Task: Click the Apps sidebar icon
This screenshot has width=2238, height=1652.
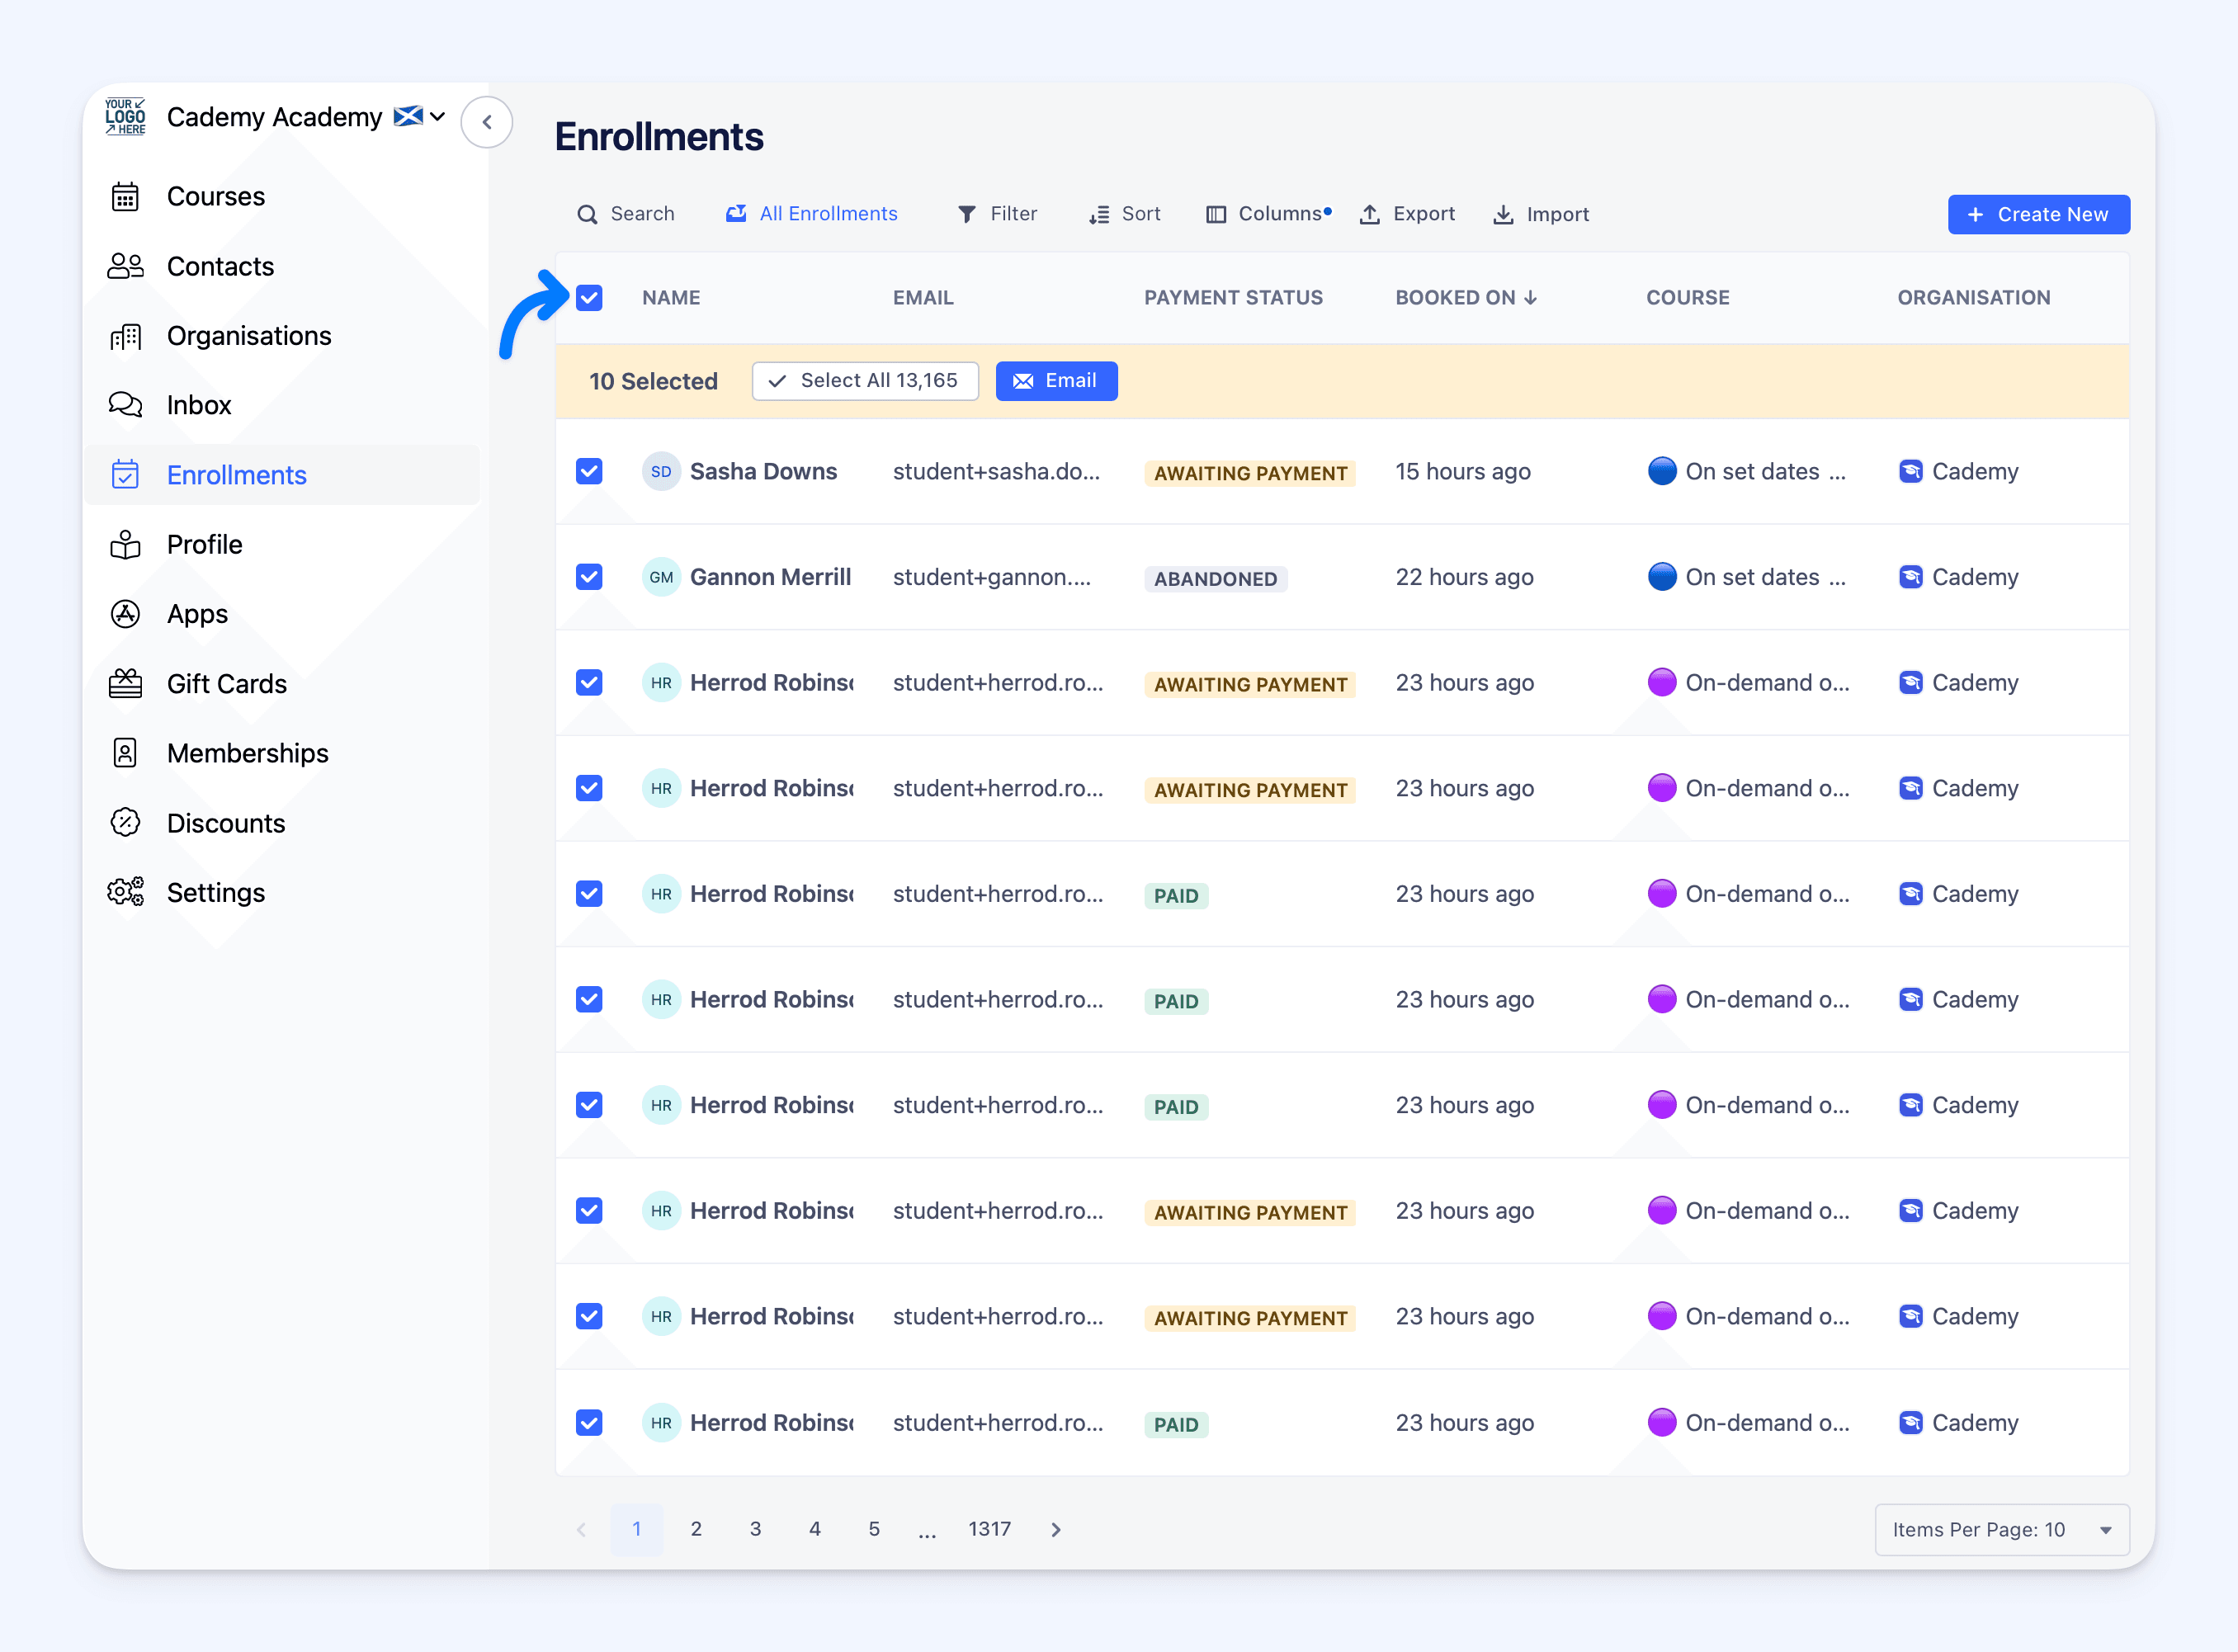Action: tap(125, 614)
